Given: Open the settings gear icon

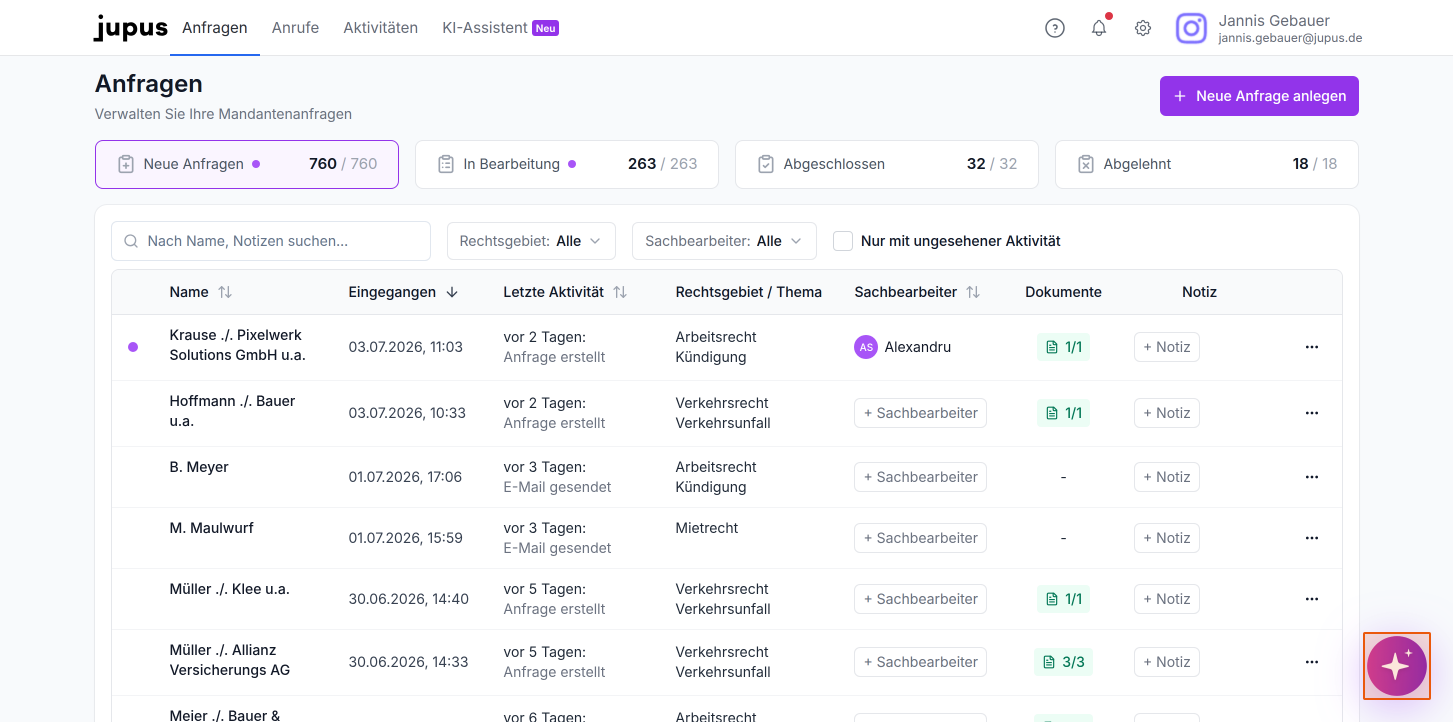Looking at the screenshot, I should [1143, 28].
